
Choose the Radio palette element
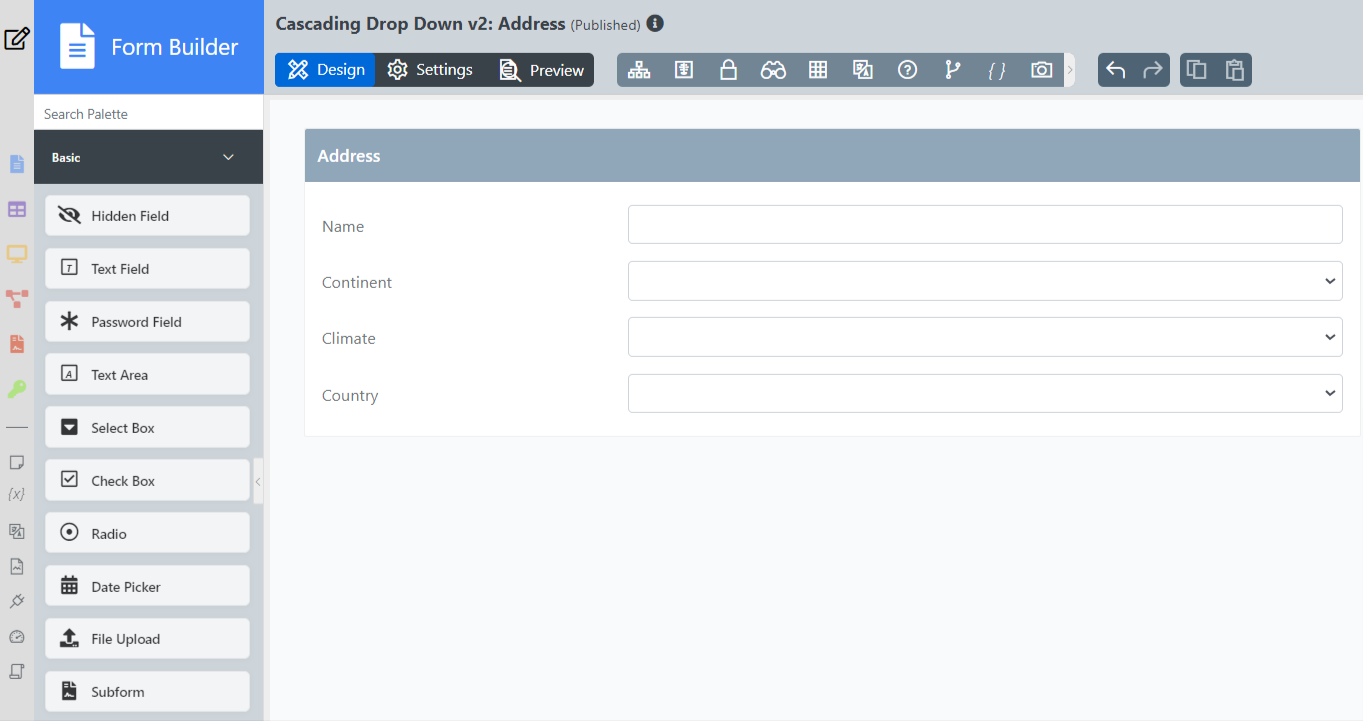(x=147, y=534)
